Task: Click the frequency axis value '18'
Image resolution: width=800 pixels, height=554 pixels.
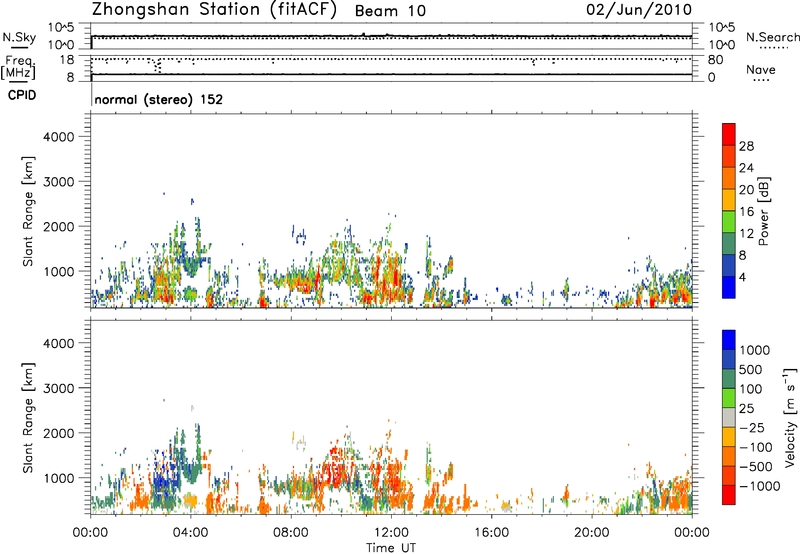Action: tap(67, 60)
